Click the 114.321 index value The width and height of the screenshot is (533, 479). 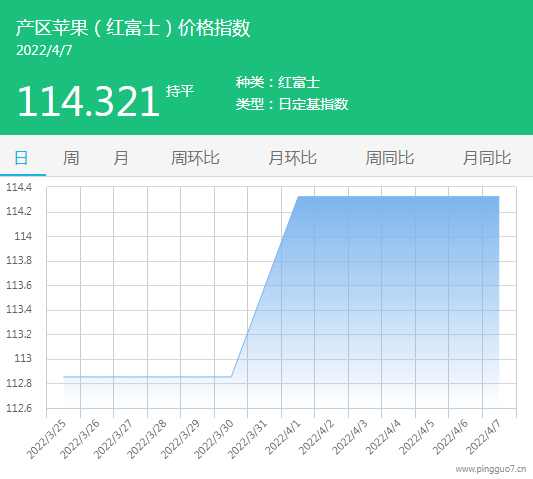click(88, 101)
